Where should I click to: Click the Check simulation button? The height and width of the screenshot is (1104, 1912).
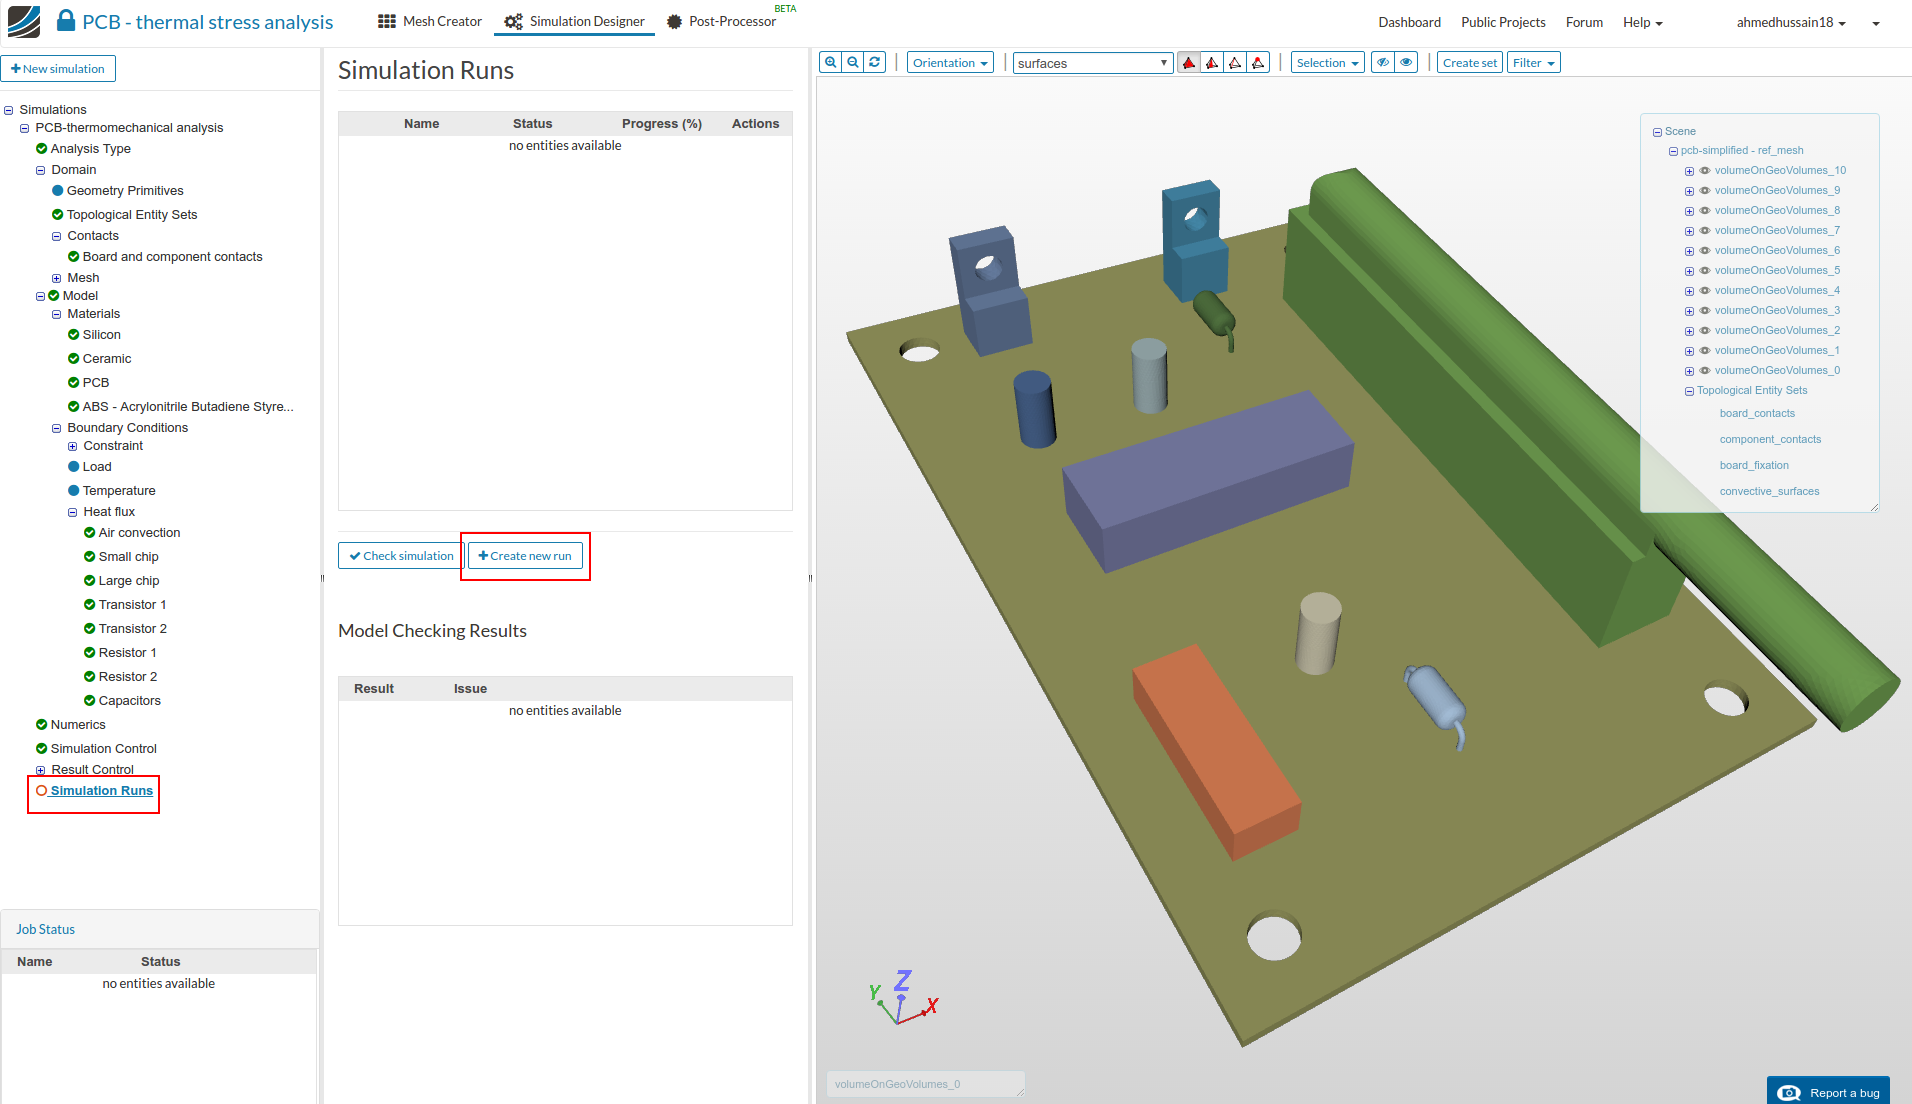coord(400,556)
